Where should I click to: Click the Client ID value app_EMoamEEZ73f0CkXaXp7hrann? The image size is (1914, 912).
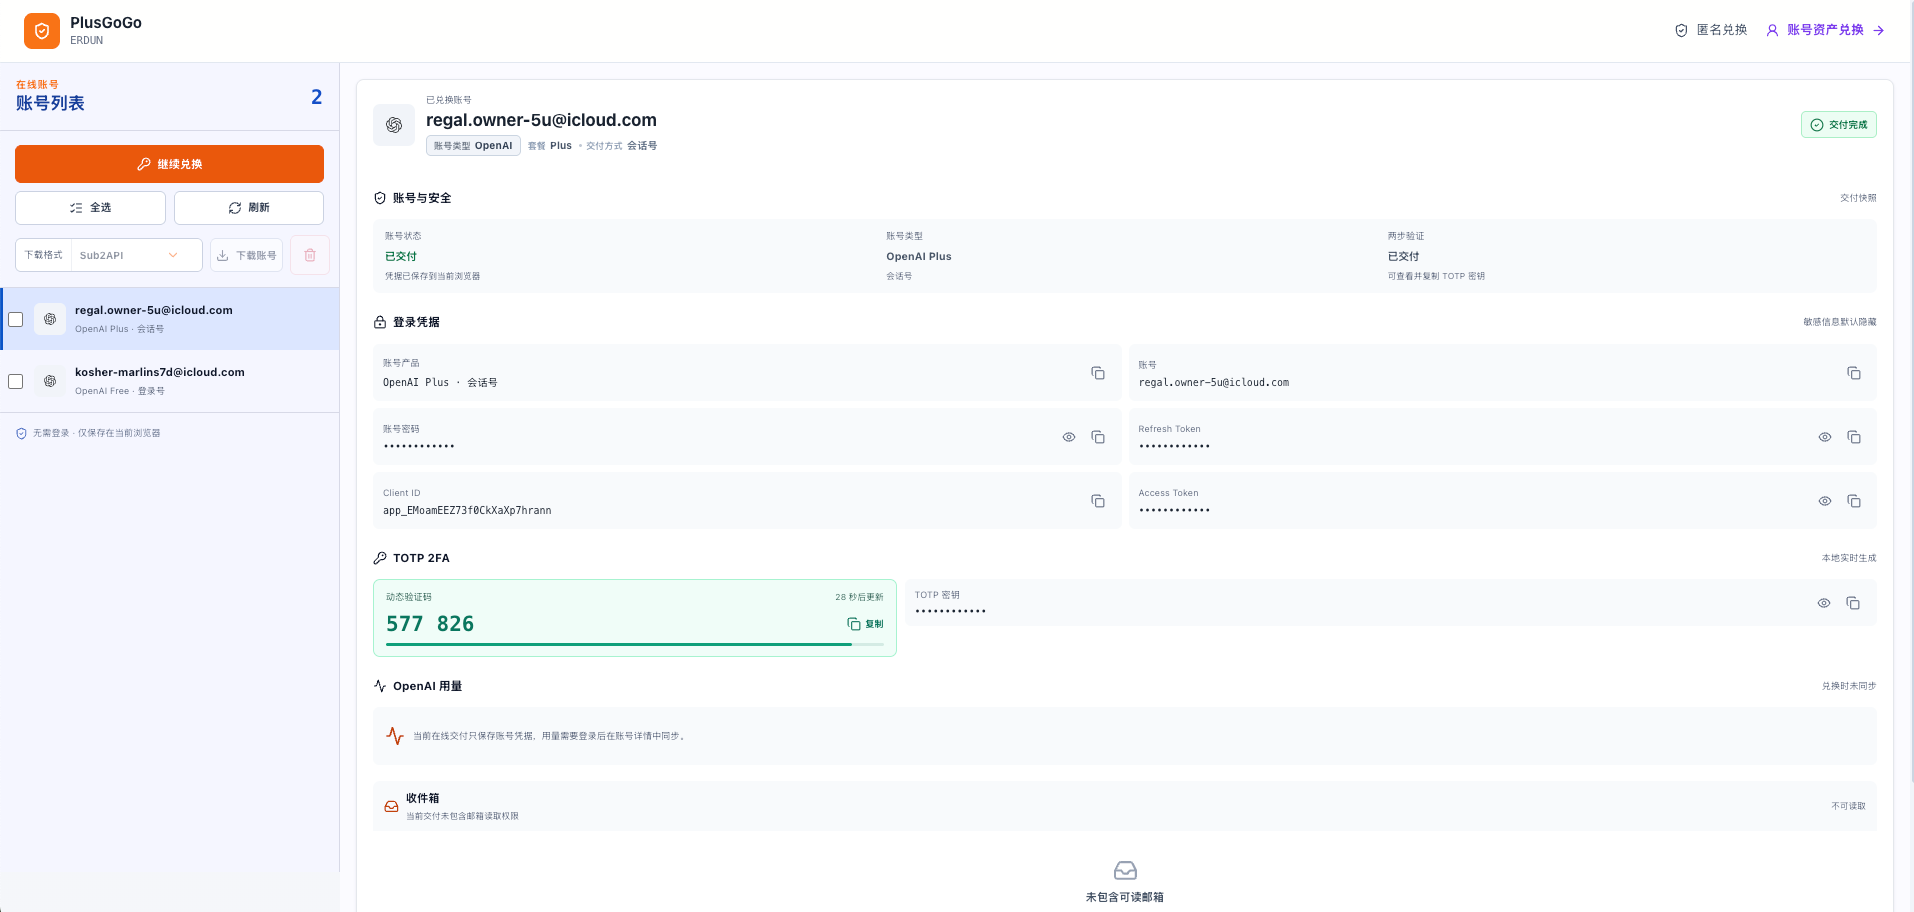[x=467, y=511]
